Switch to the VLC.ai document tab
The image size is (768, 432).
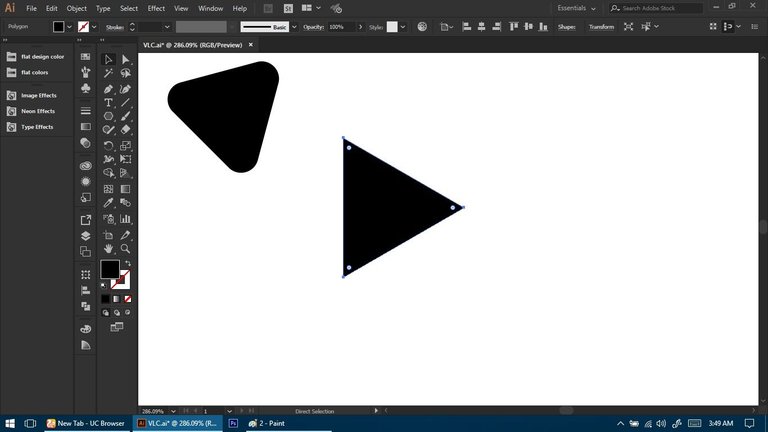tap(192, 45)
